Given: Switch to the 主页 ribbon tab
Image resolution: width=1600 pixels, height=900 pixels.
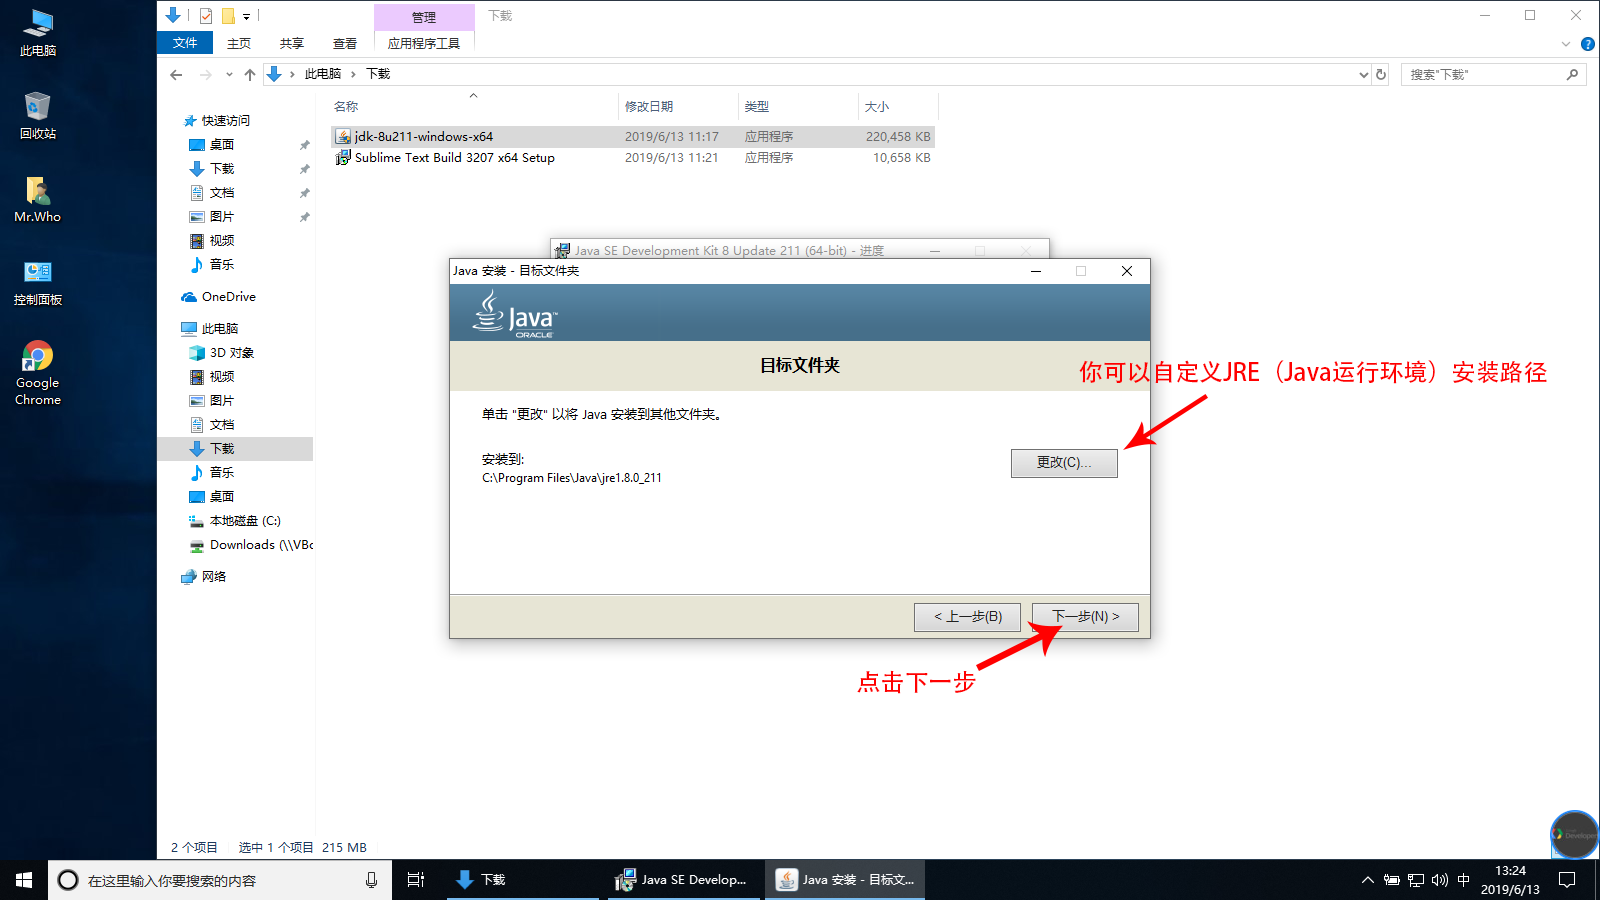Looking at the screenshot, I should [x=239, y=43].
